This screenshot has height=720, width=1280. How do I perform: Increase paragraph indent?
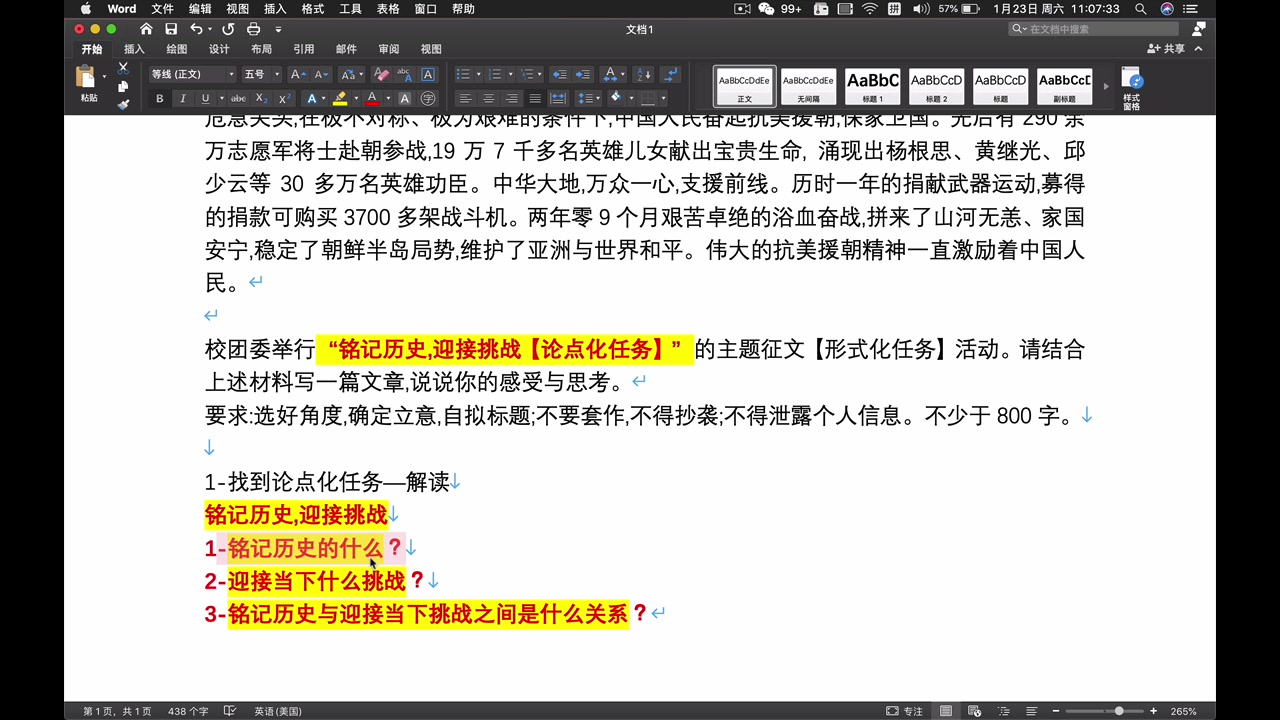(583, 74)
